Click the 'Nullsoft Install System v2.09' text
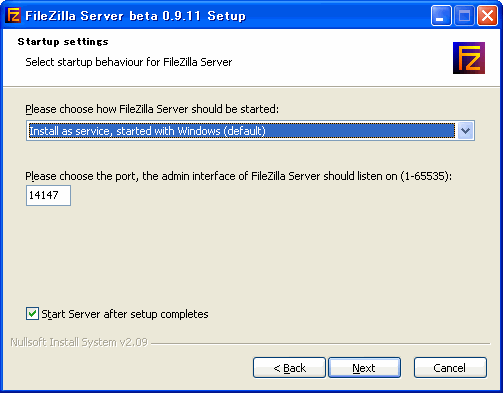The height and width of the screenshot is (393, 503). click(79, 342)
